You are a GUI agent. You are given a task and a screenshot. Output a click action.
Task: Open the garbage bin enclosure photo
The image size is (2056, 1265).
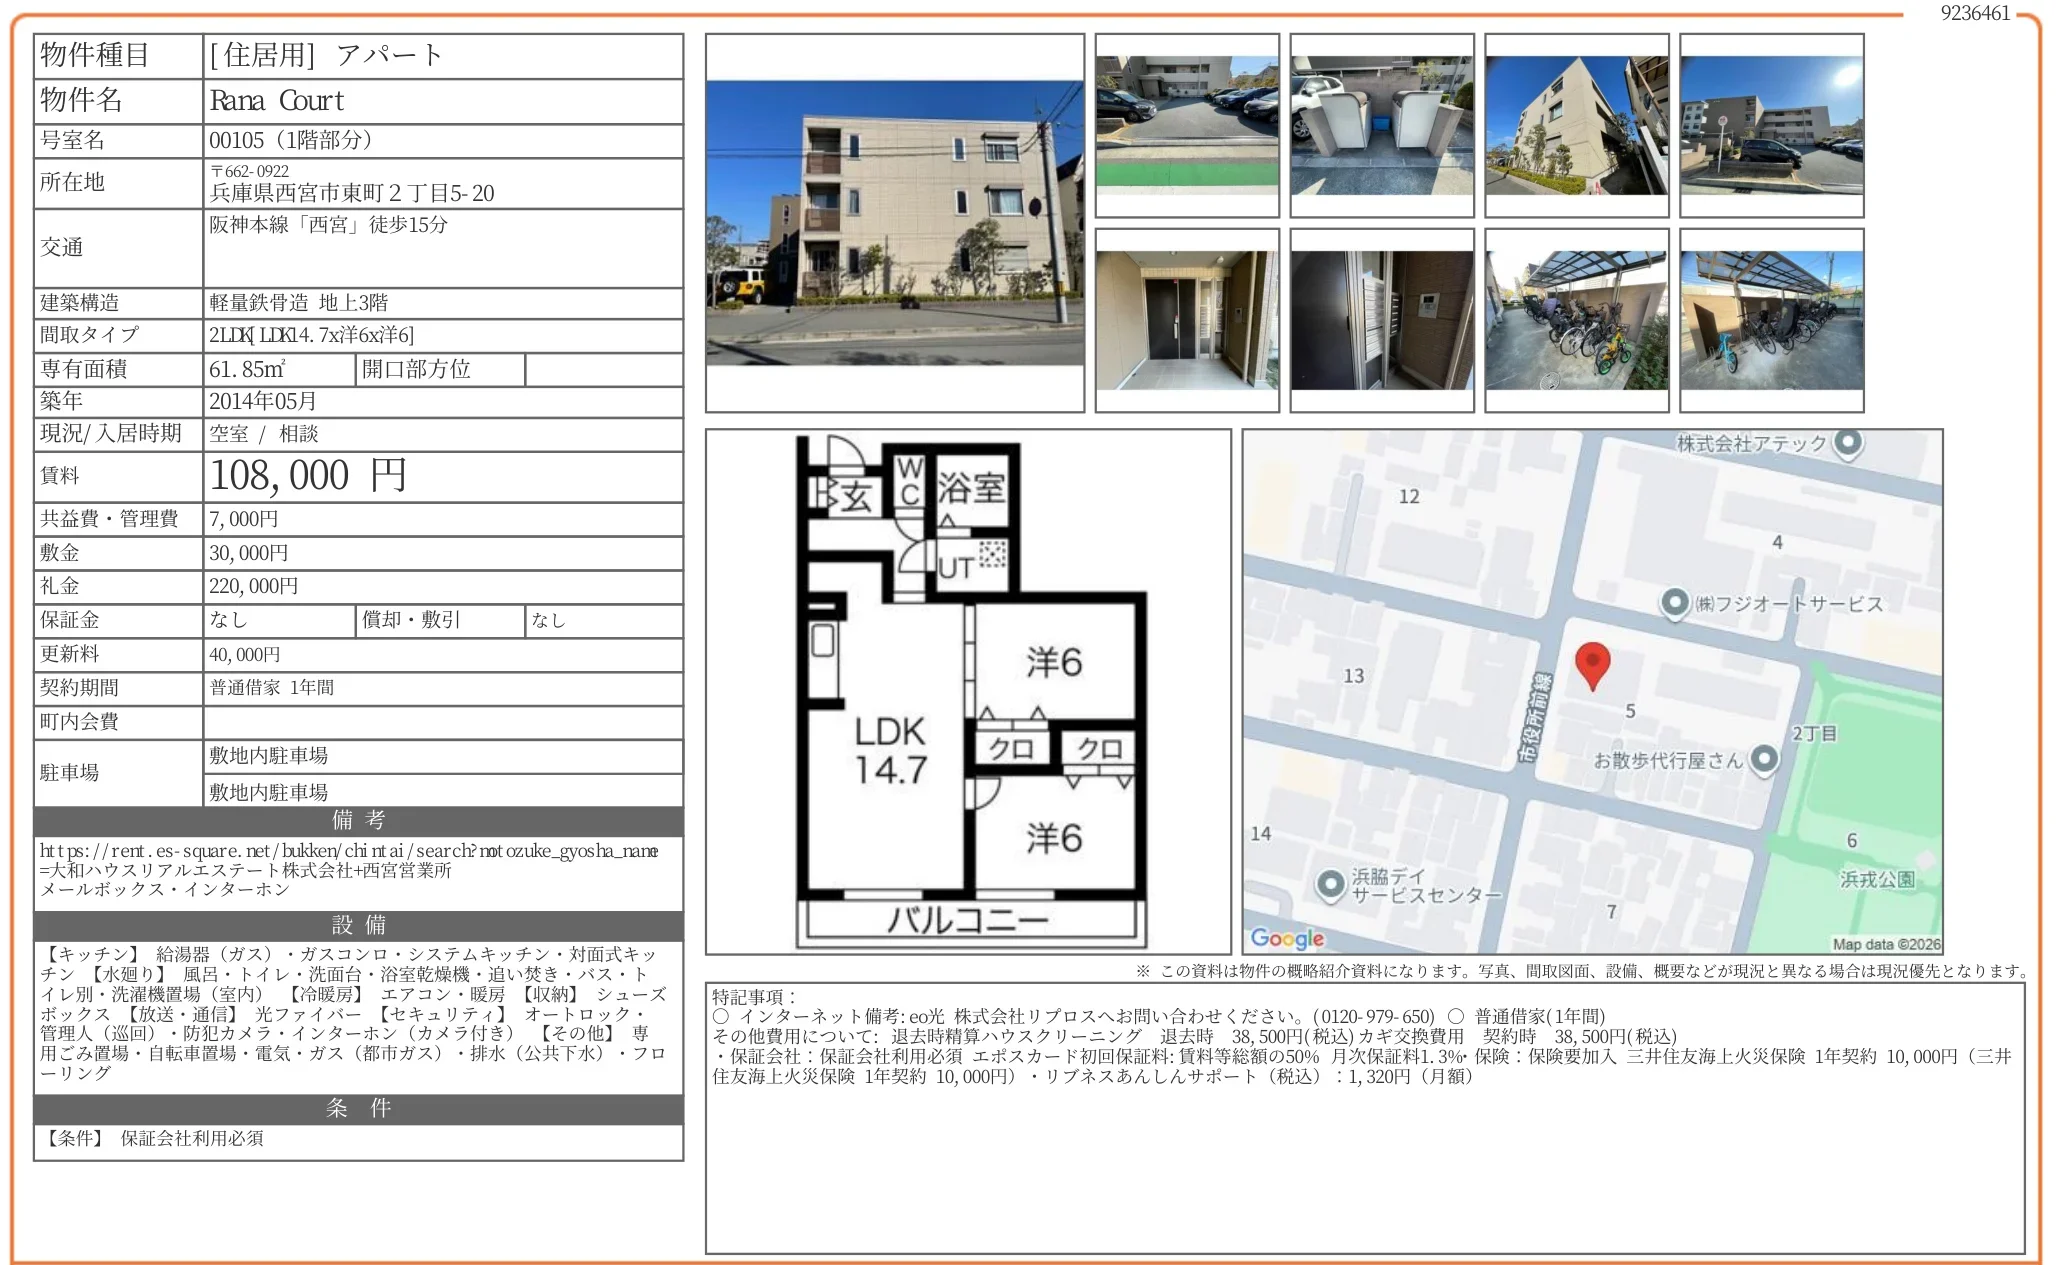tap(1381, 125)
